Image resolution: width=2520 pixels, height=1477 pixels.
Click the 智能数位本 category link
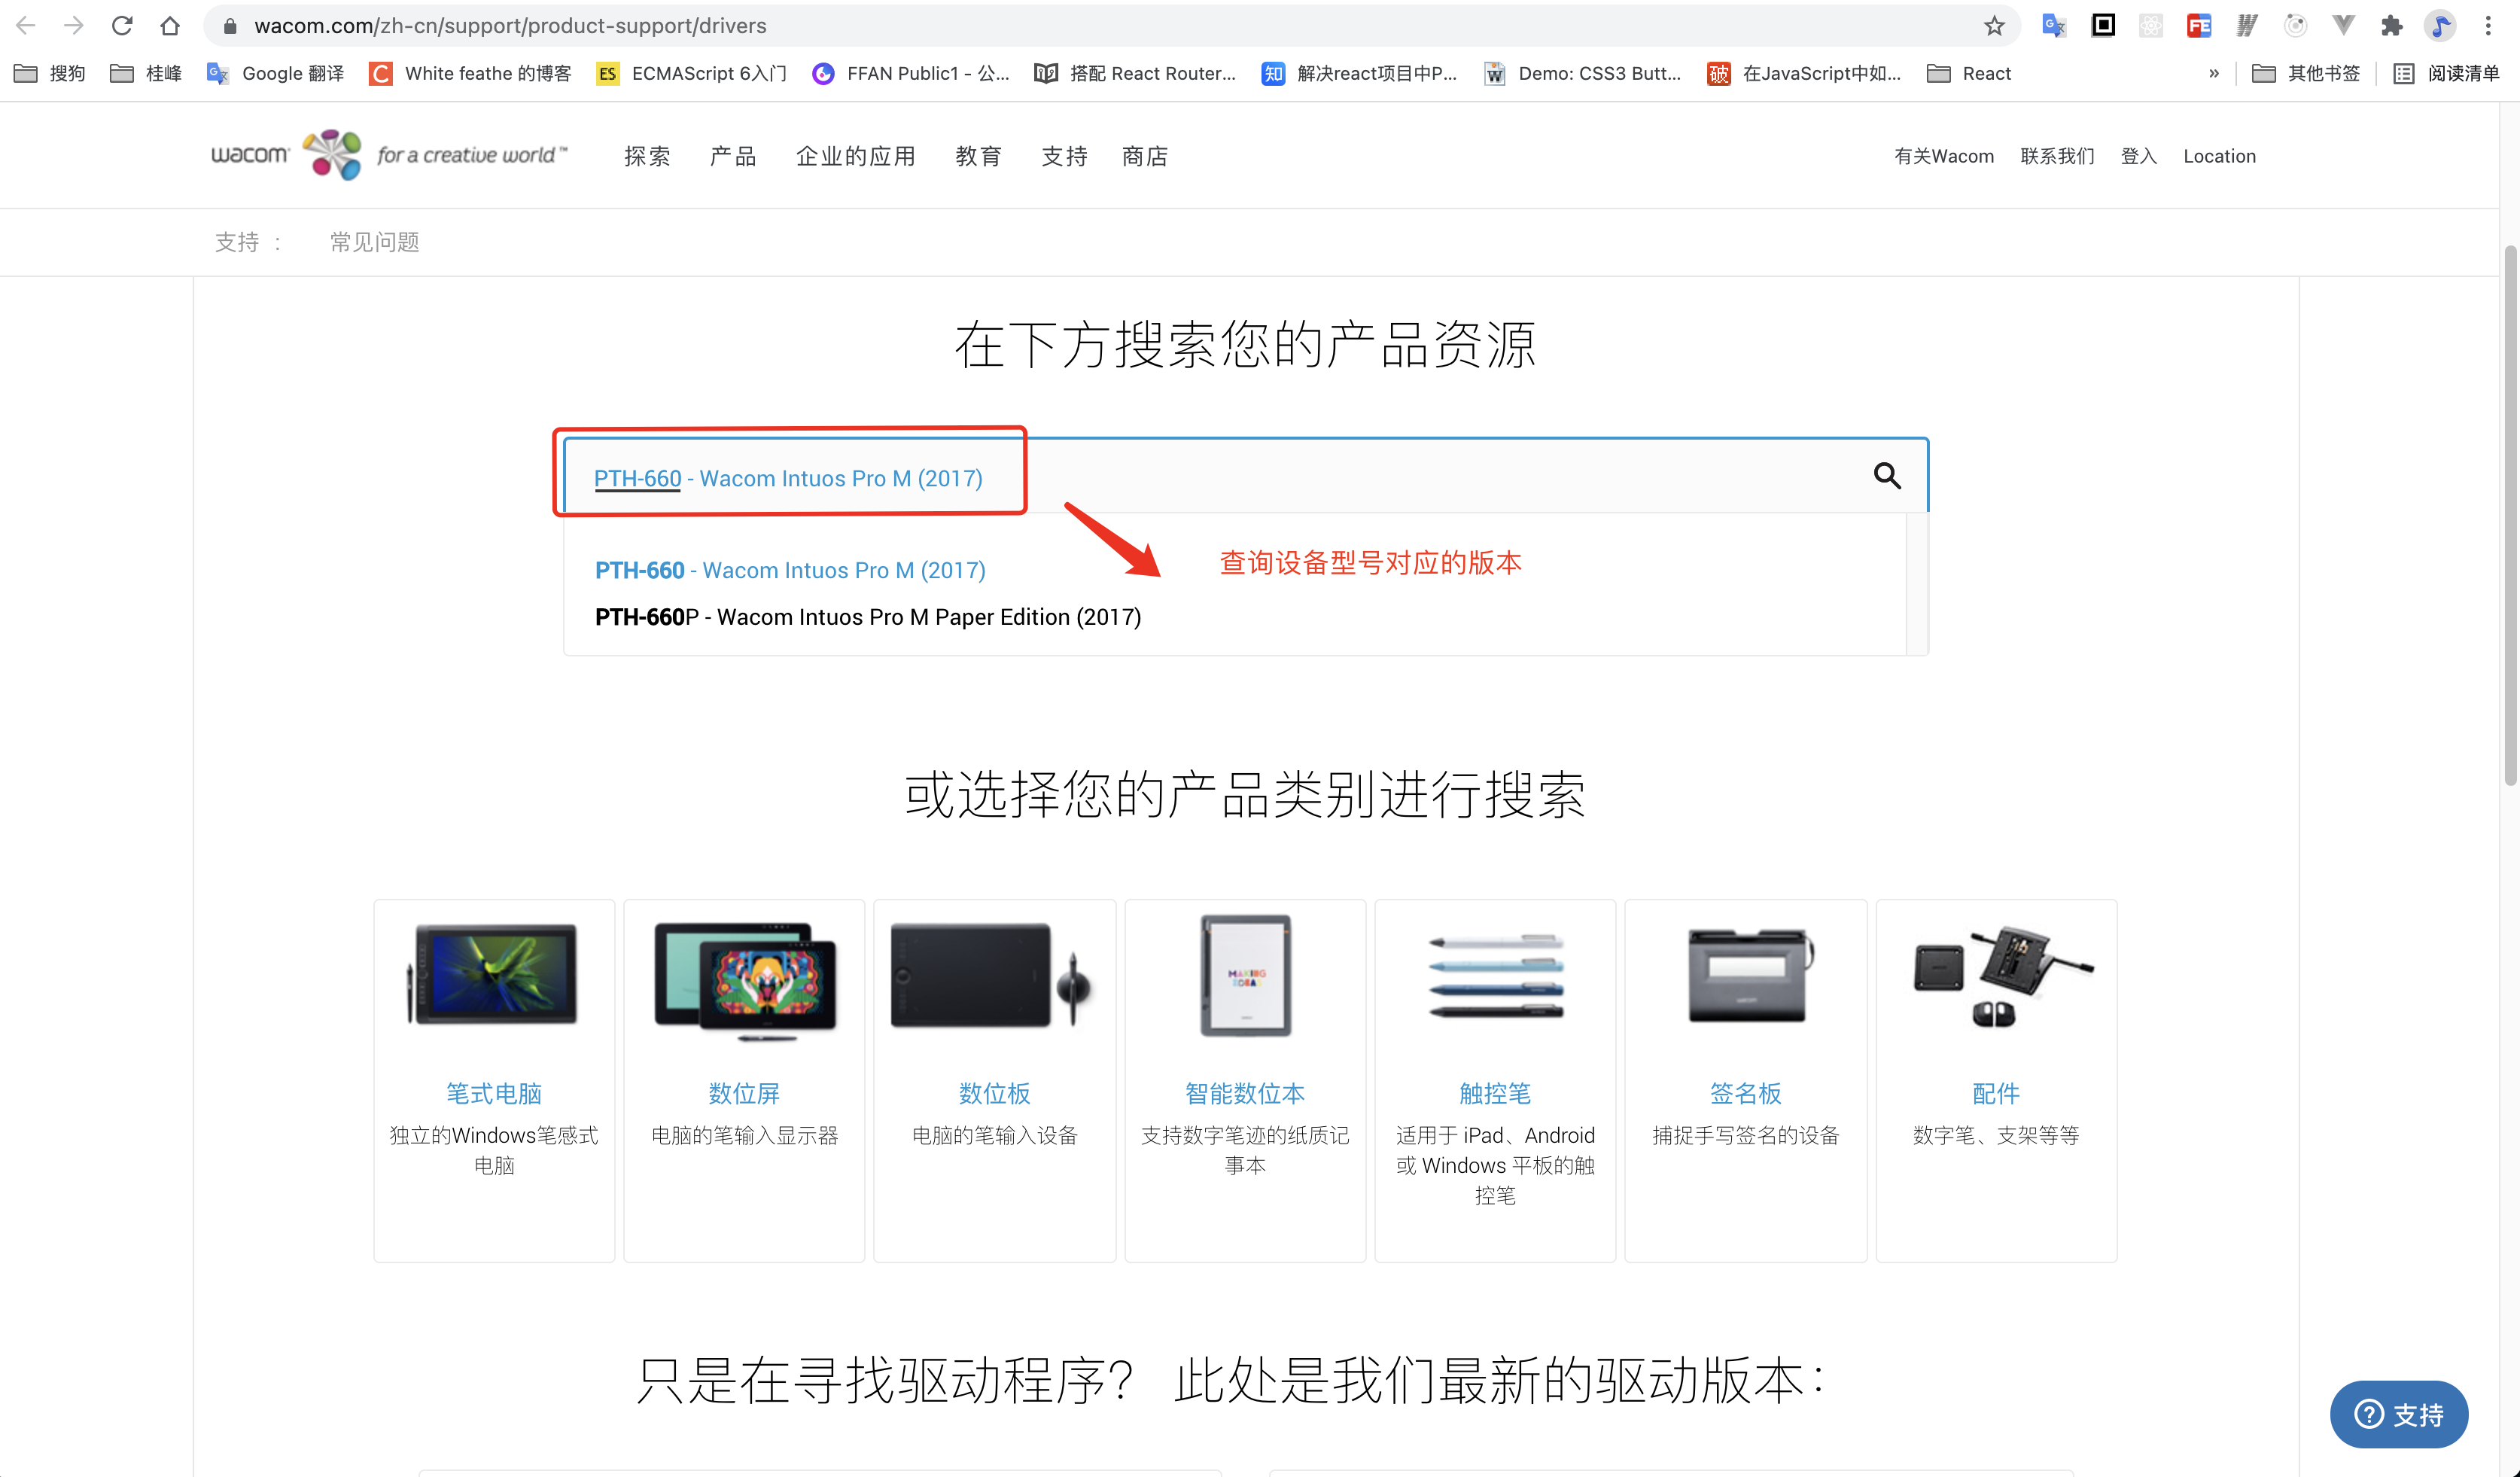click(1245, 1093)
